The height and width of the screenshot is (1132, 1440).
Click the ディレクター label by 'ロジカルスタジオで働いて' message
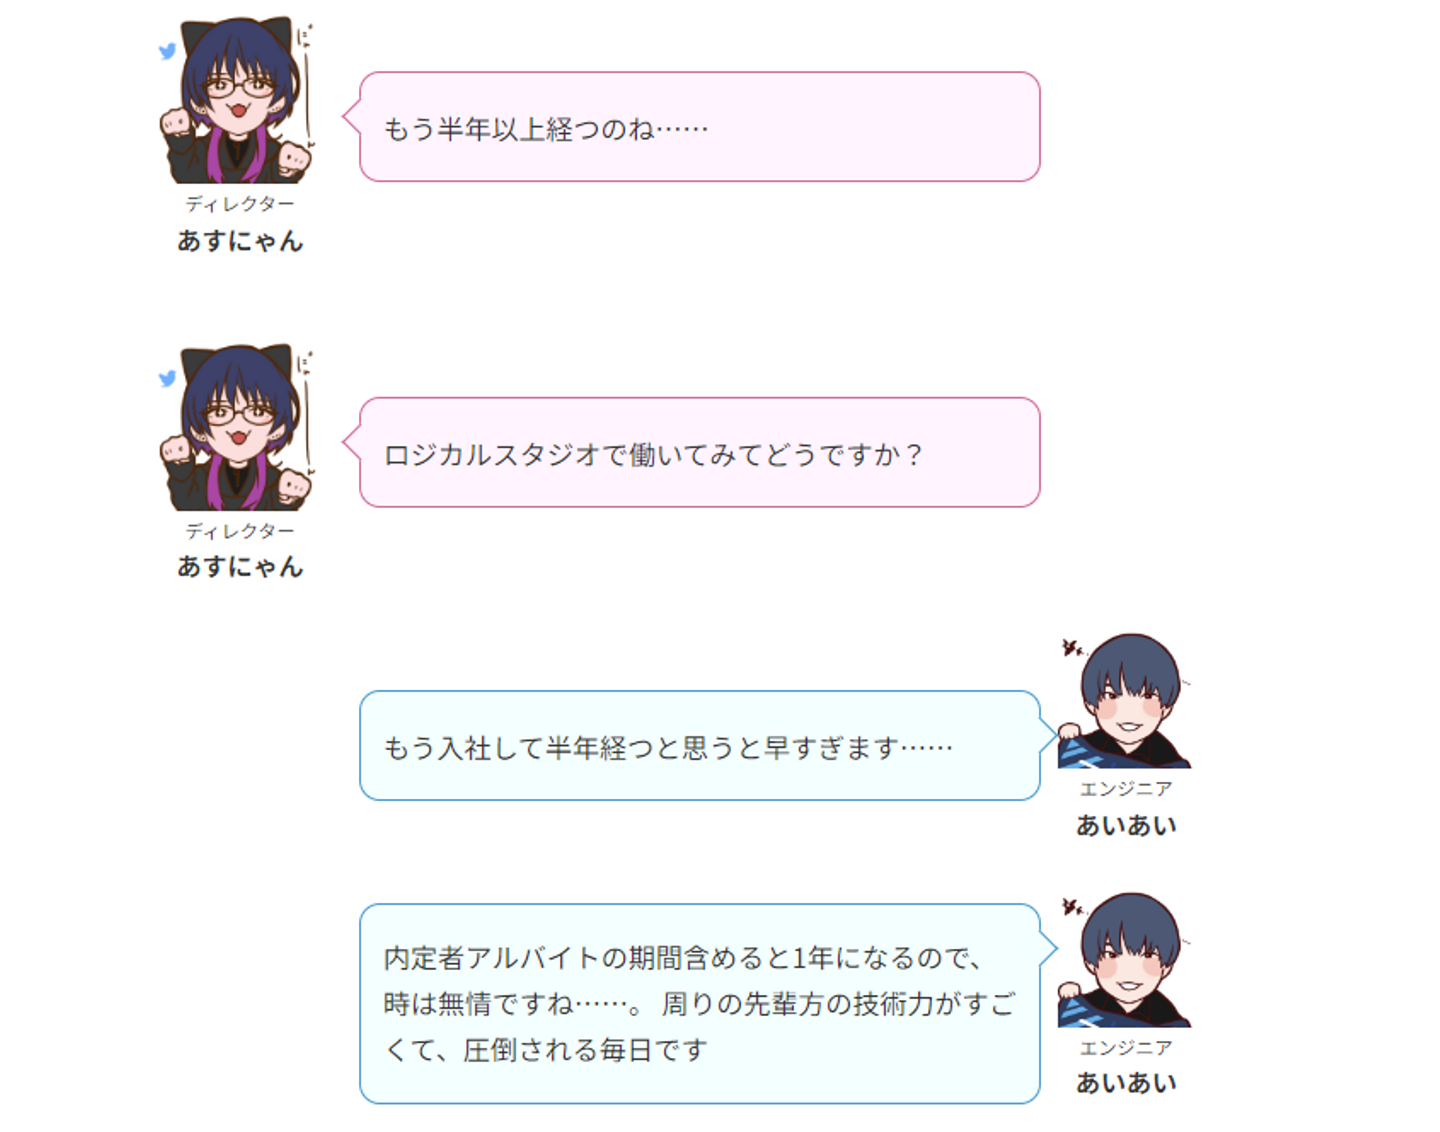coord(240,531)
